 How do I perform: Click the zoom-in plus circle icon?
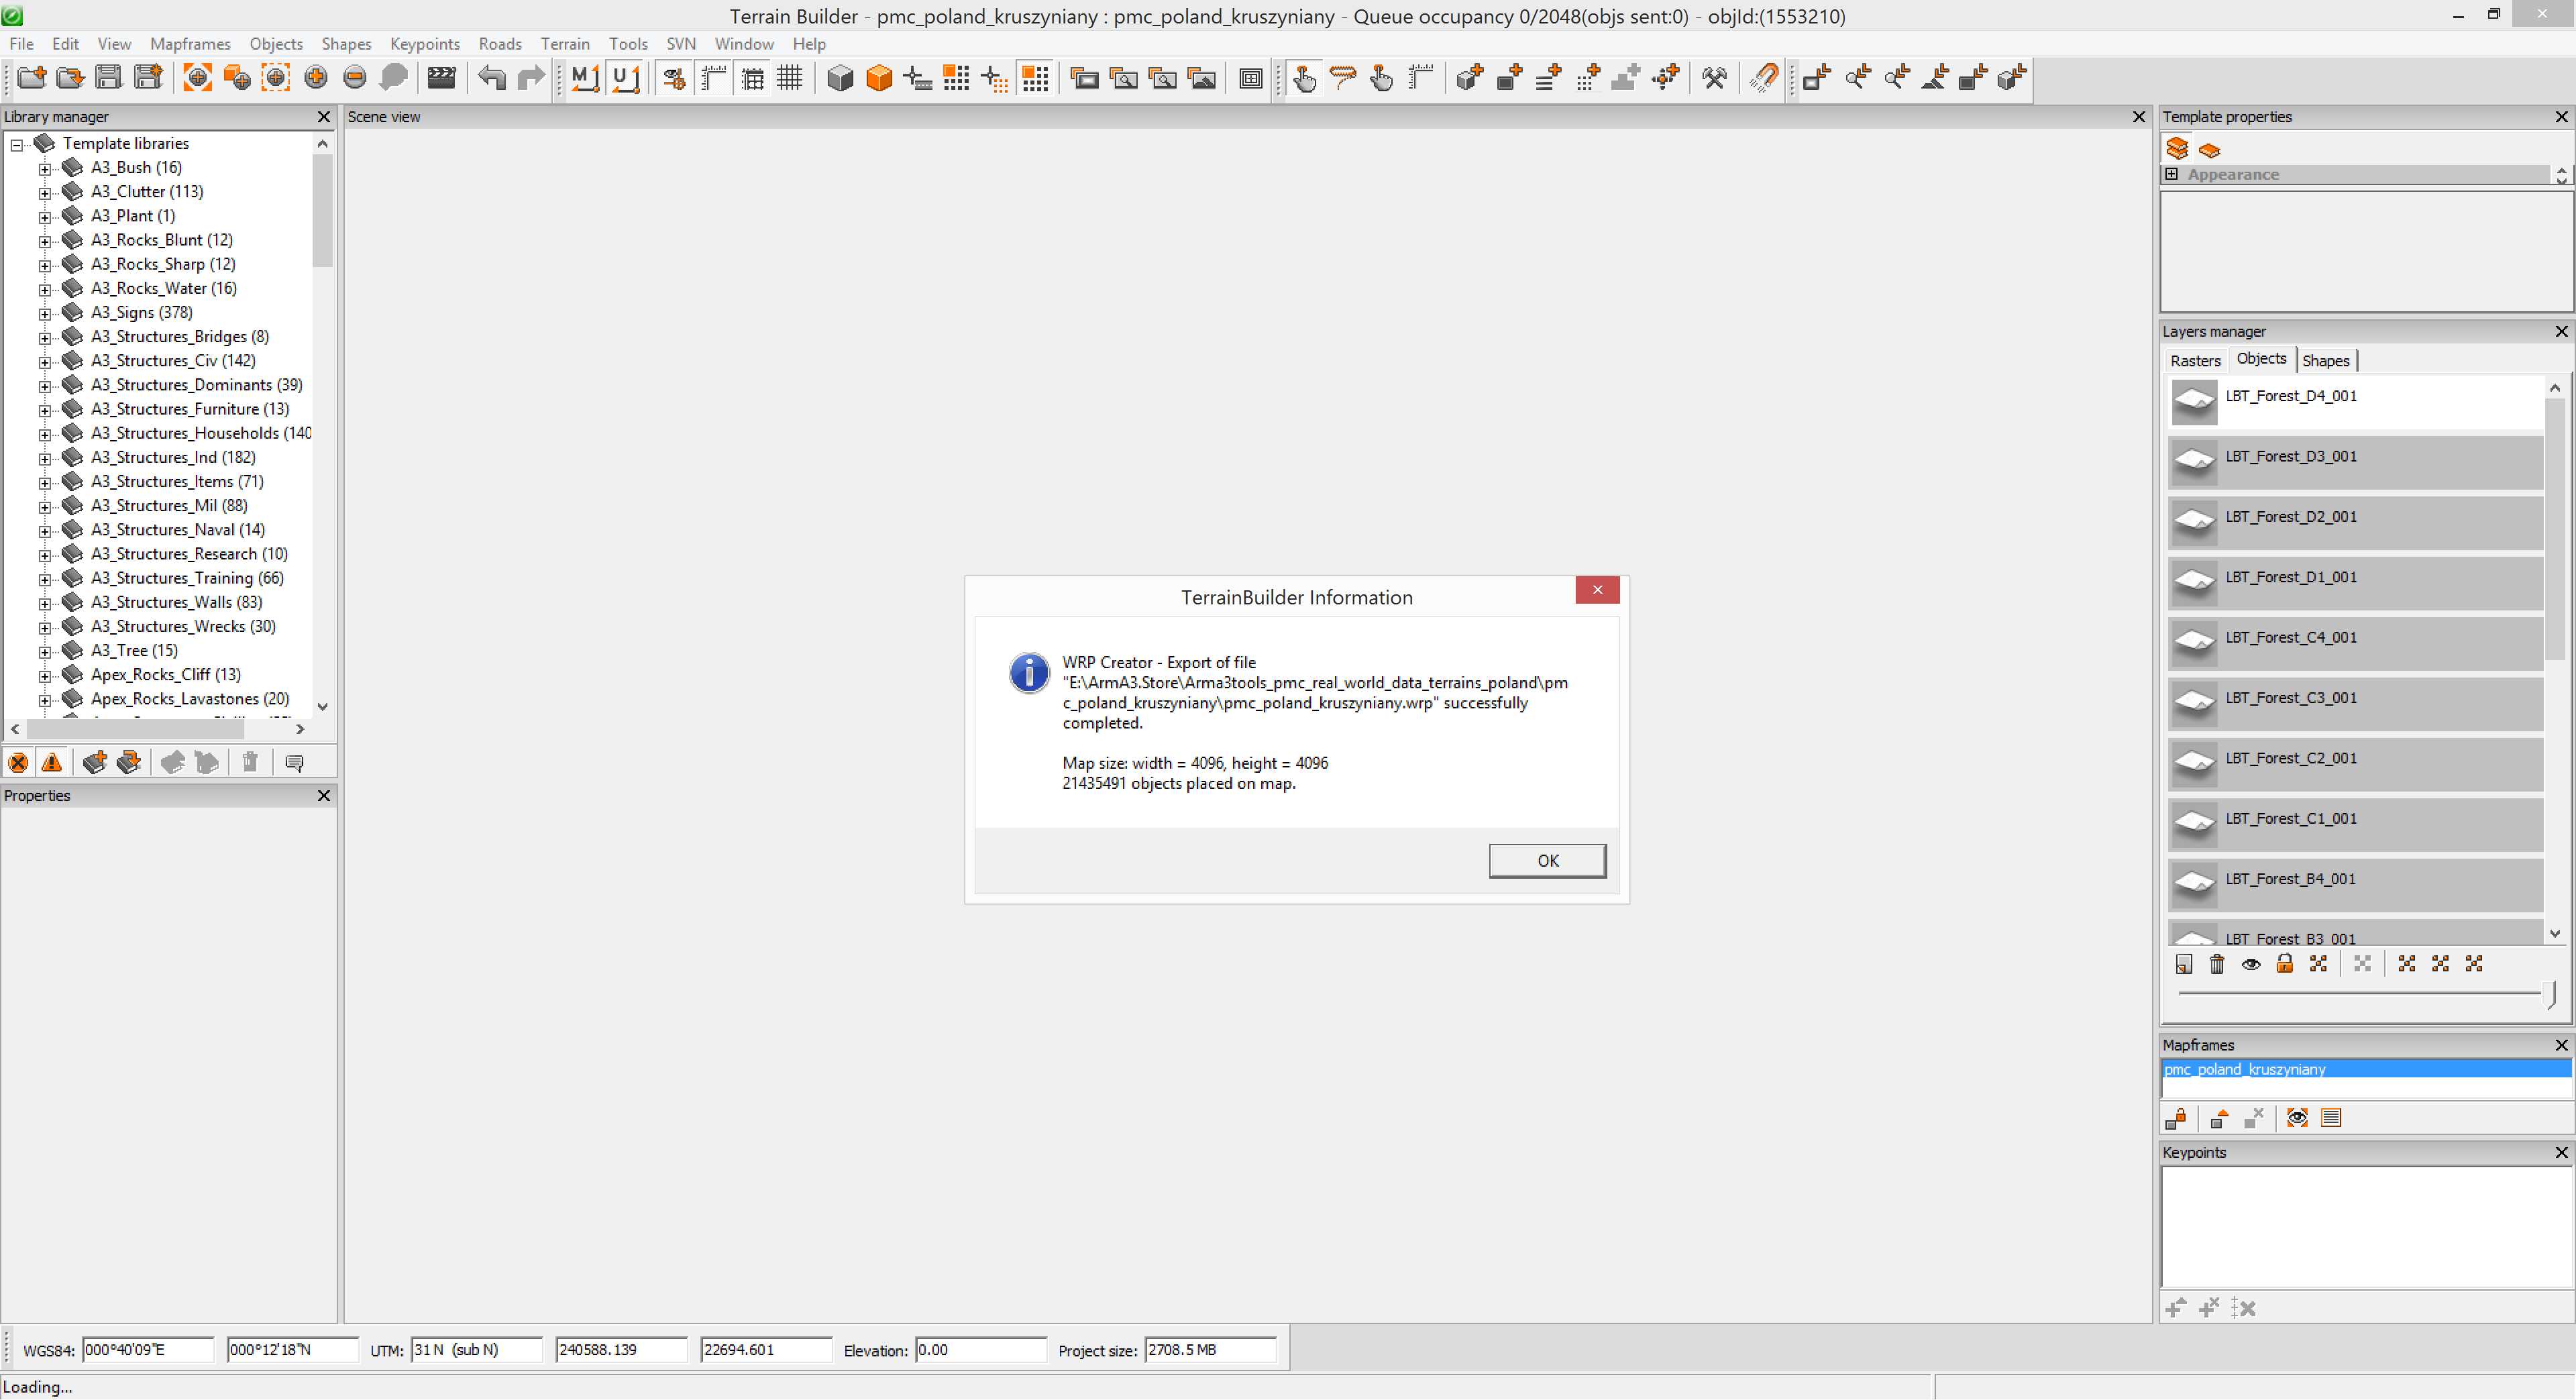click(316, 78)
